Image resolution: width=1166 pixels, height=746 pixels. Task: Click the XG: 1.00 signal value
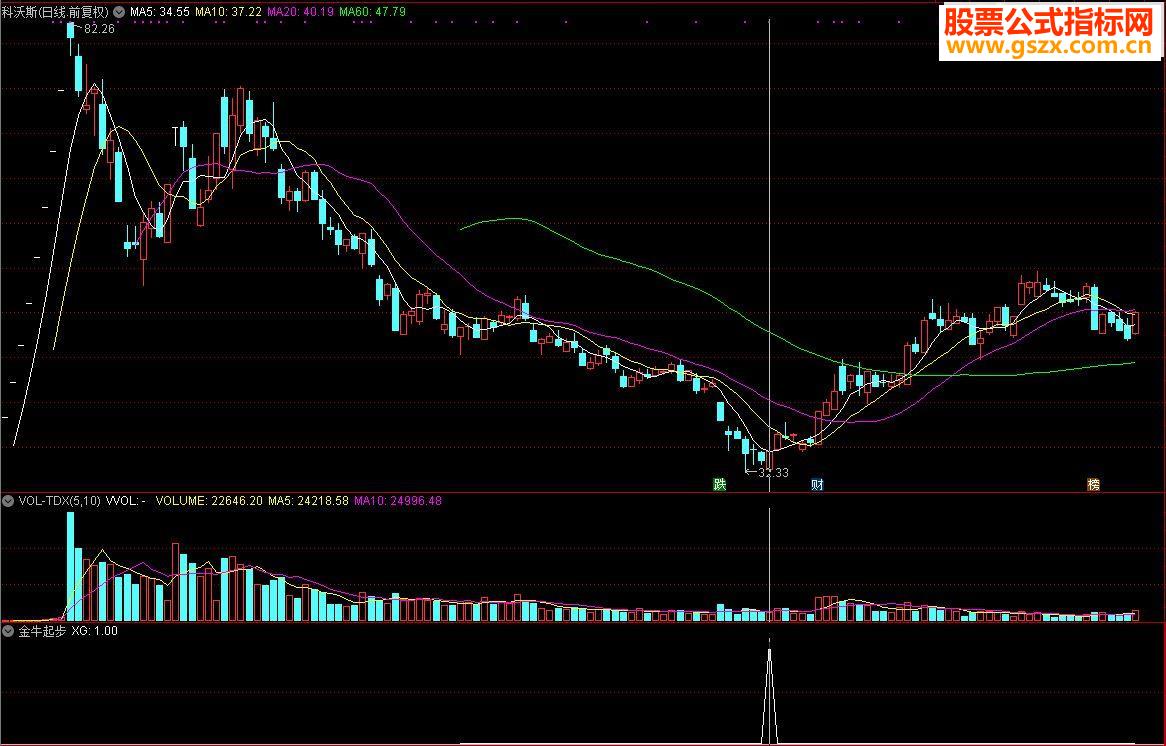click(94, 631)
